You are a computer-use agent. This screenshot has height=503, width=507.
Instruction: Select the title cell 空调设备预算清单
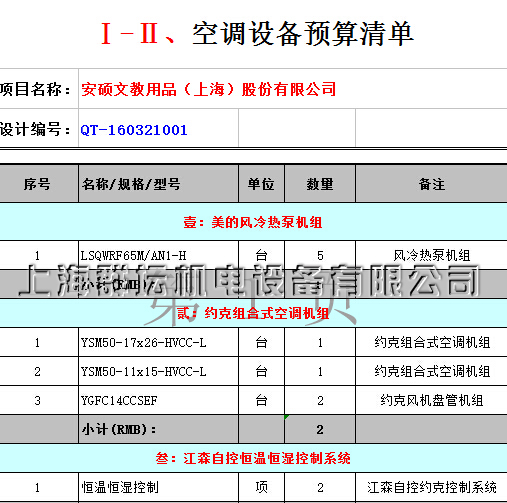click(x=303, y=33)
